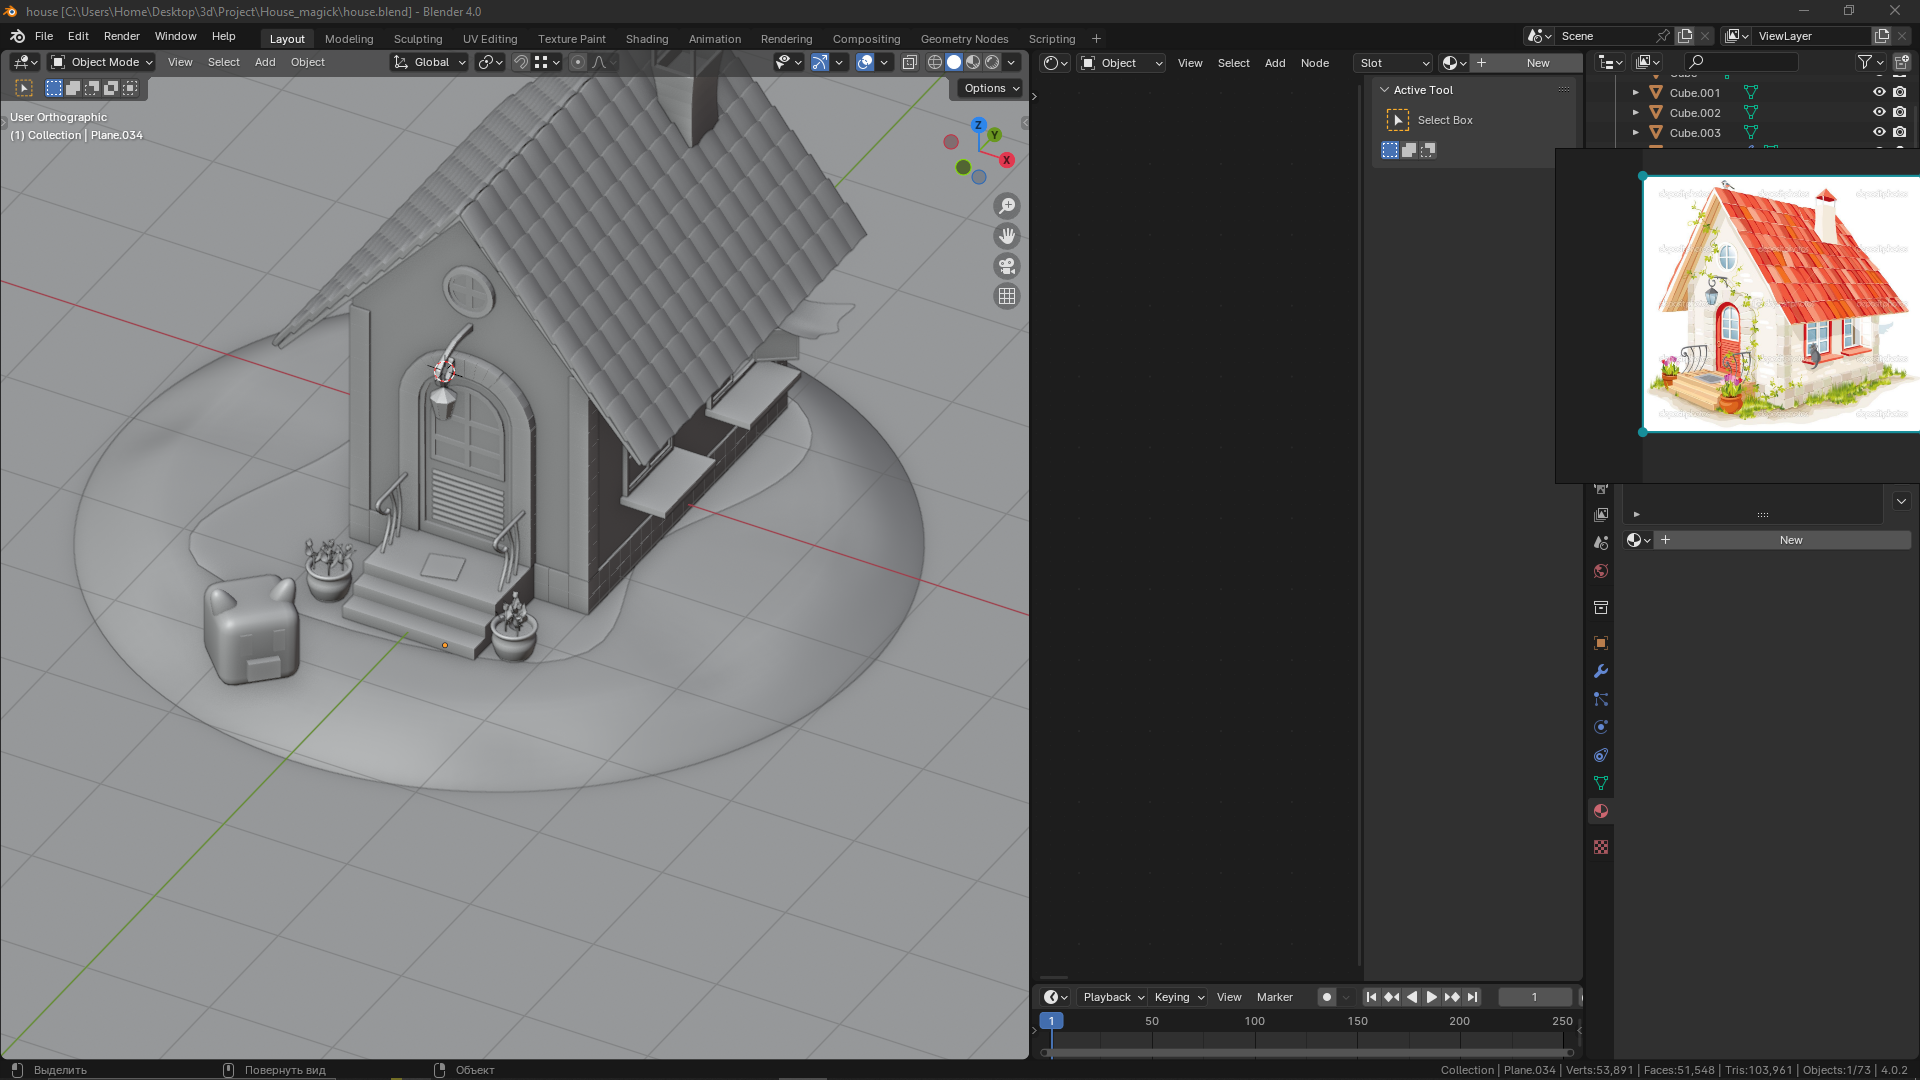The height and width of the screenshot is (1080, 1920).
Task: Expand Cube.002 in outliner
Action: (1636, 113)
